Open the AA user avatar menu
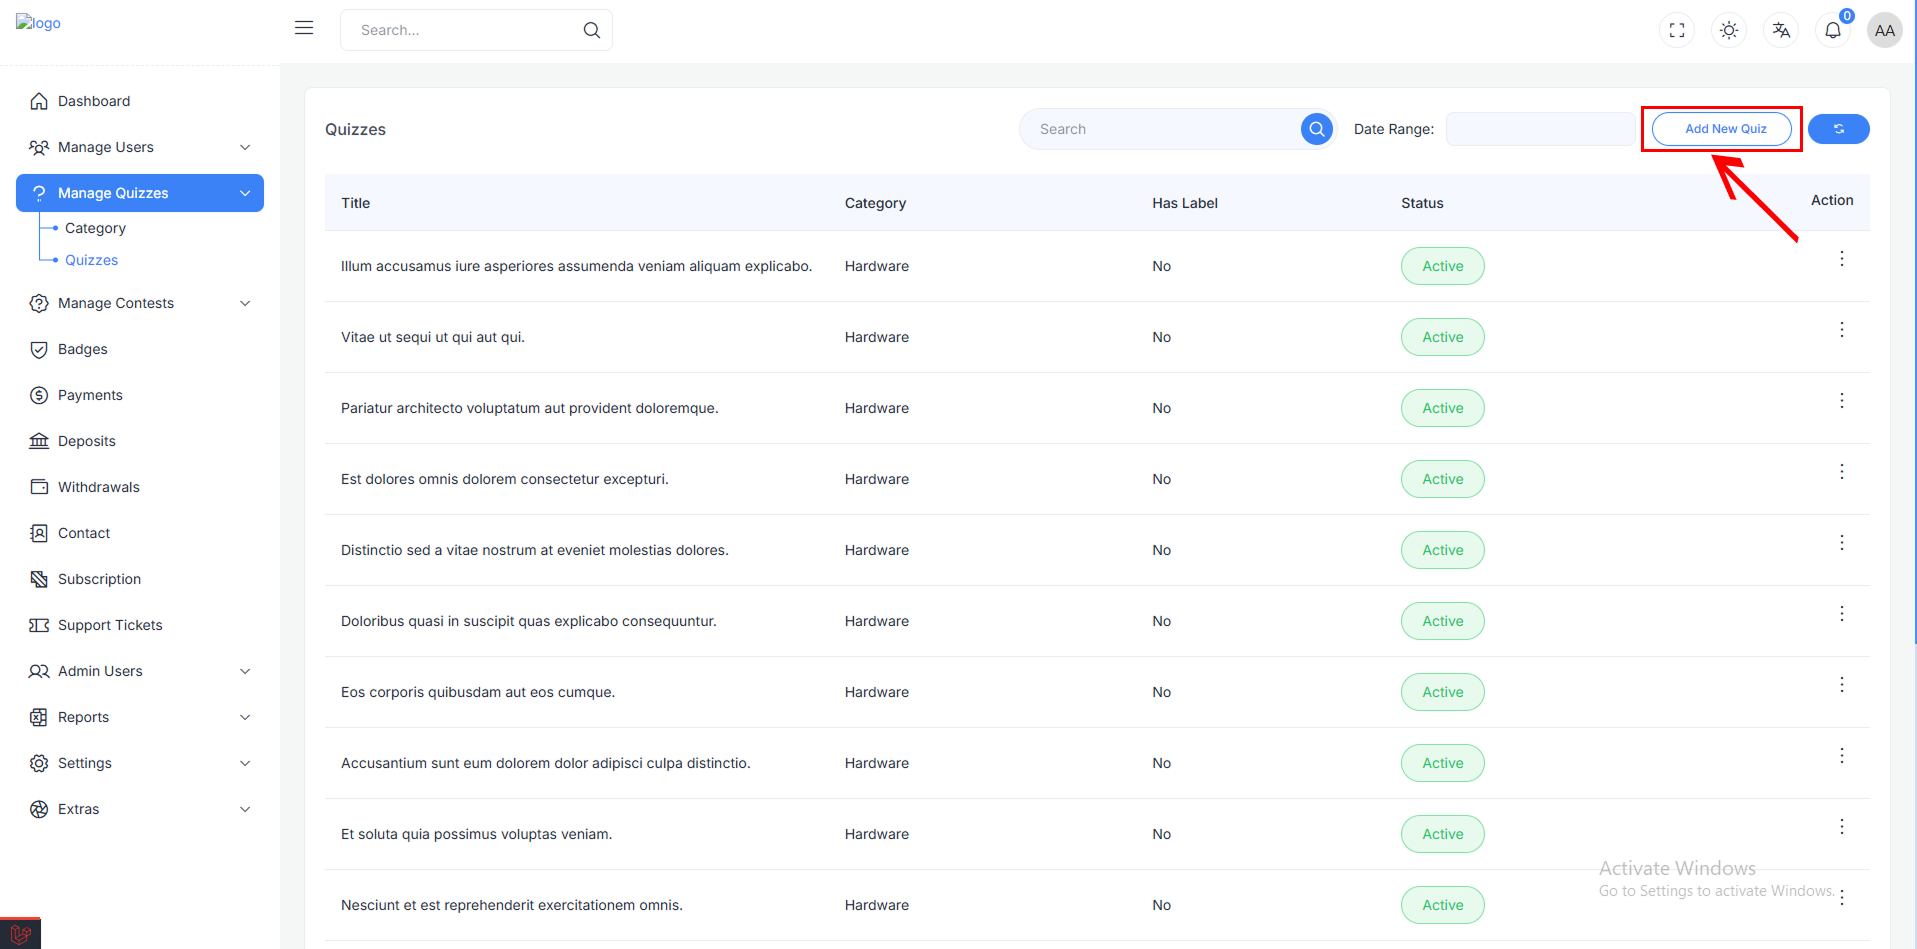1917x949 pixels. click(1885, 30)
